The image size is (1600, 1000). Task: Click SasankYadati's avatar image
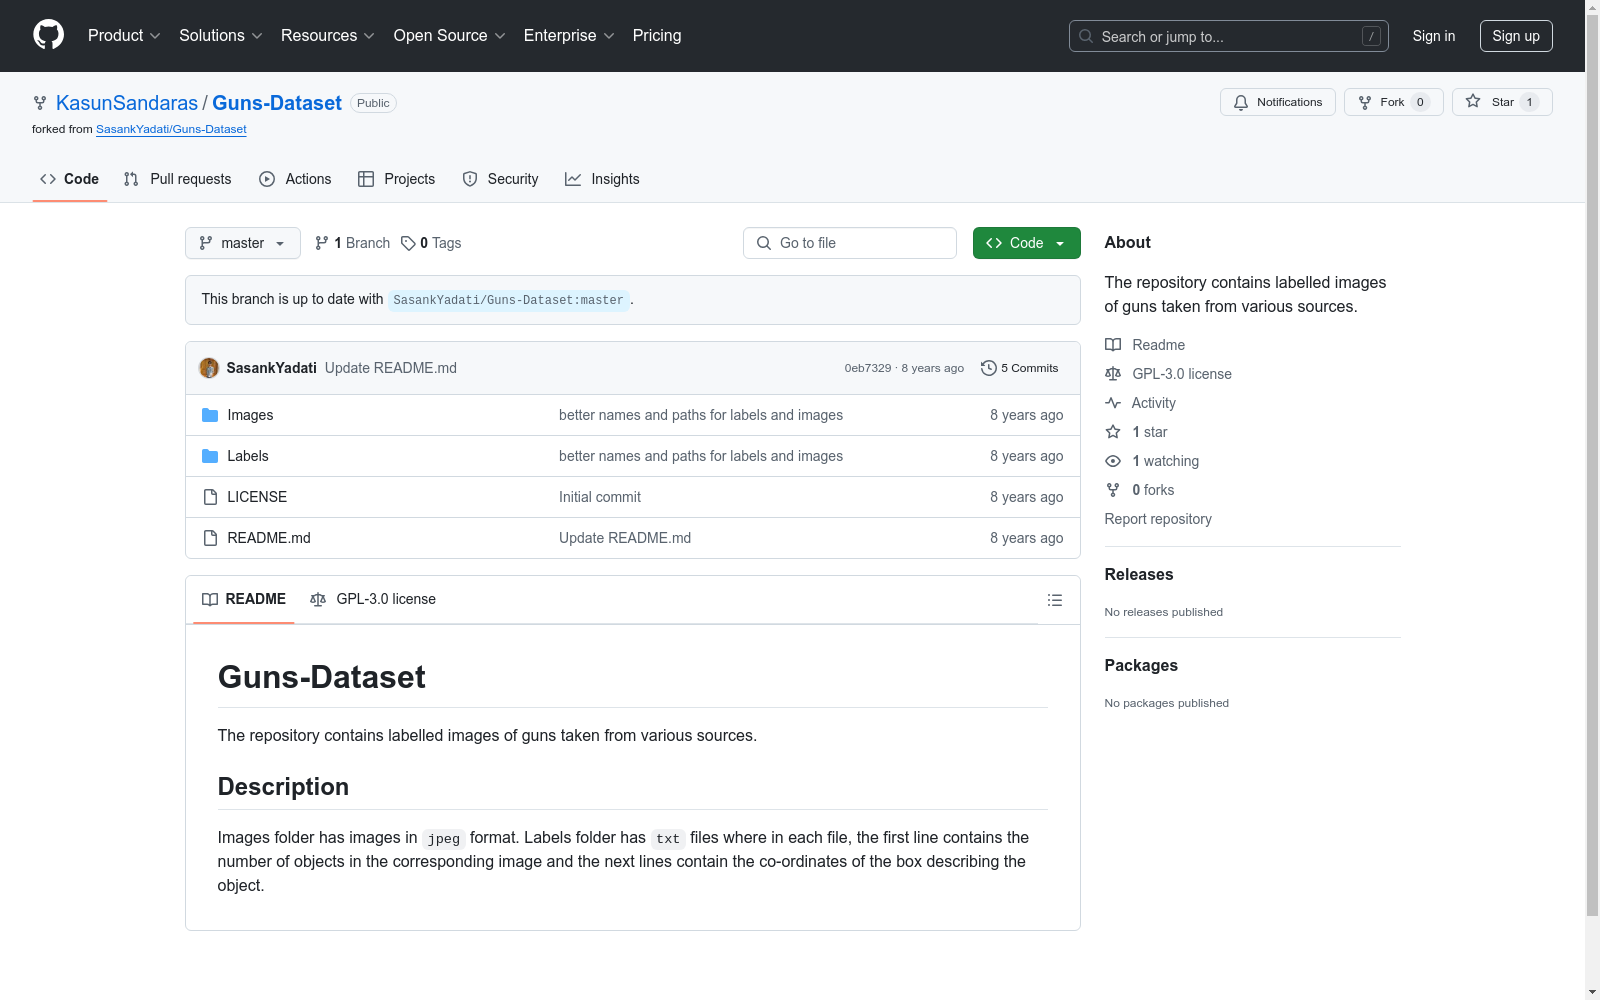pos(209,368)
